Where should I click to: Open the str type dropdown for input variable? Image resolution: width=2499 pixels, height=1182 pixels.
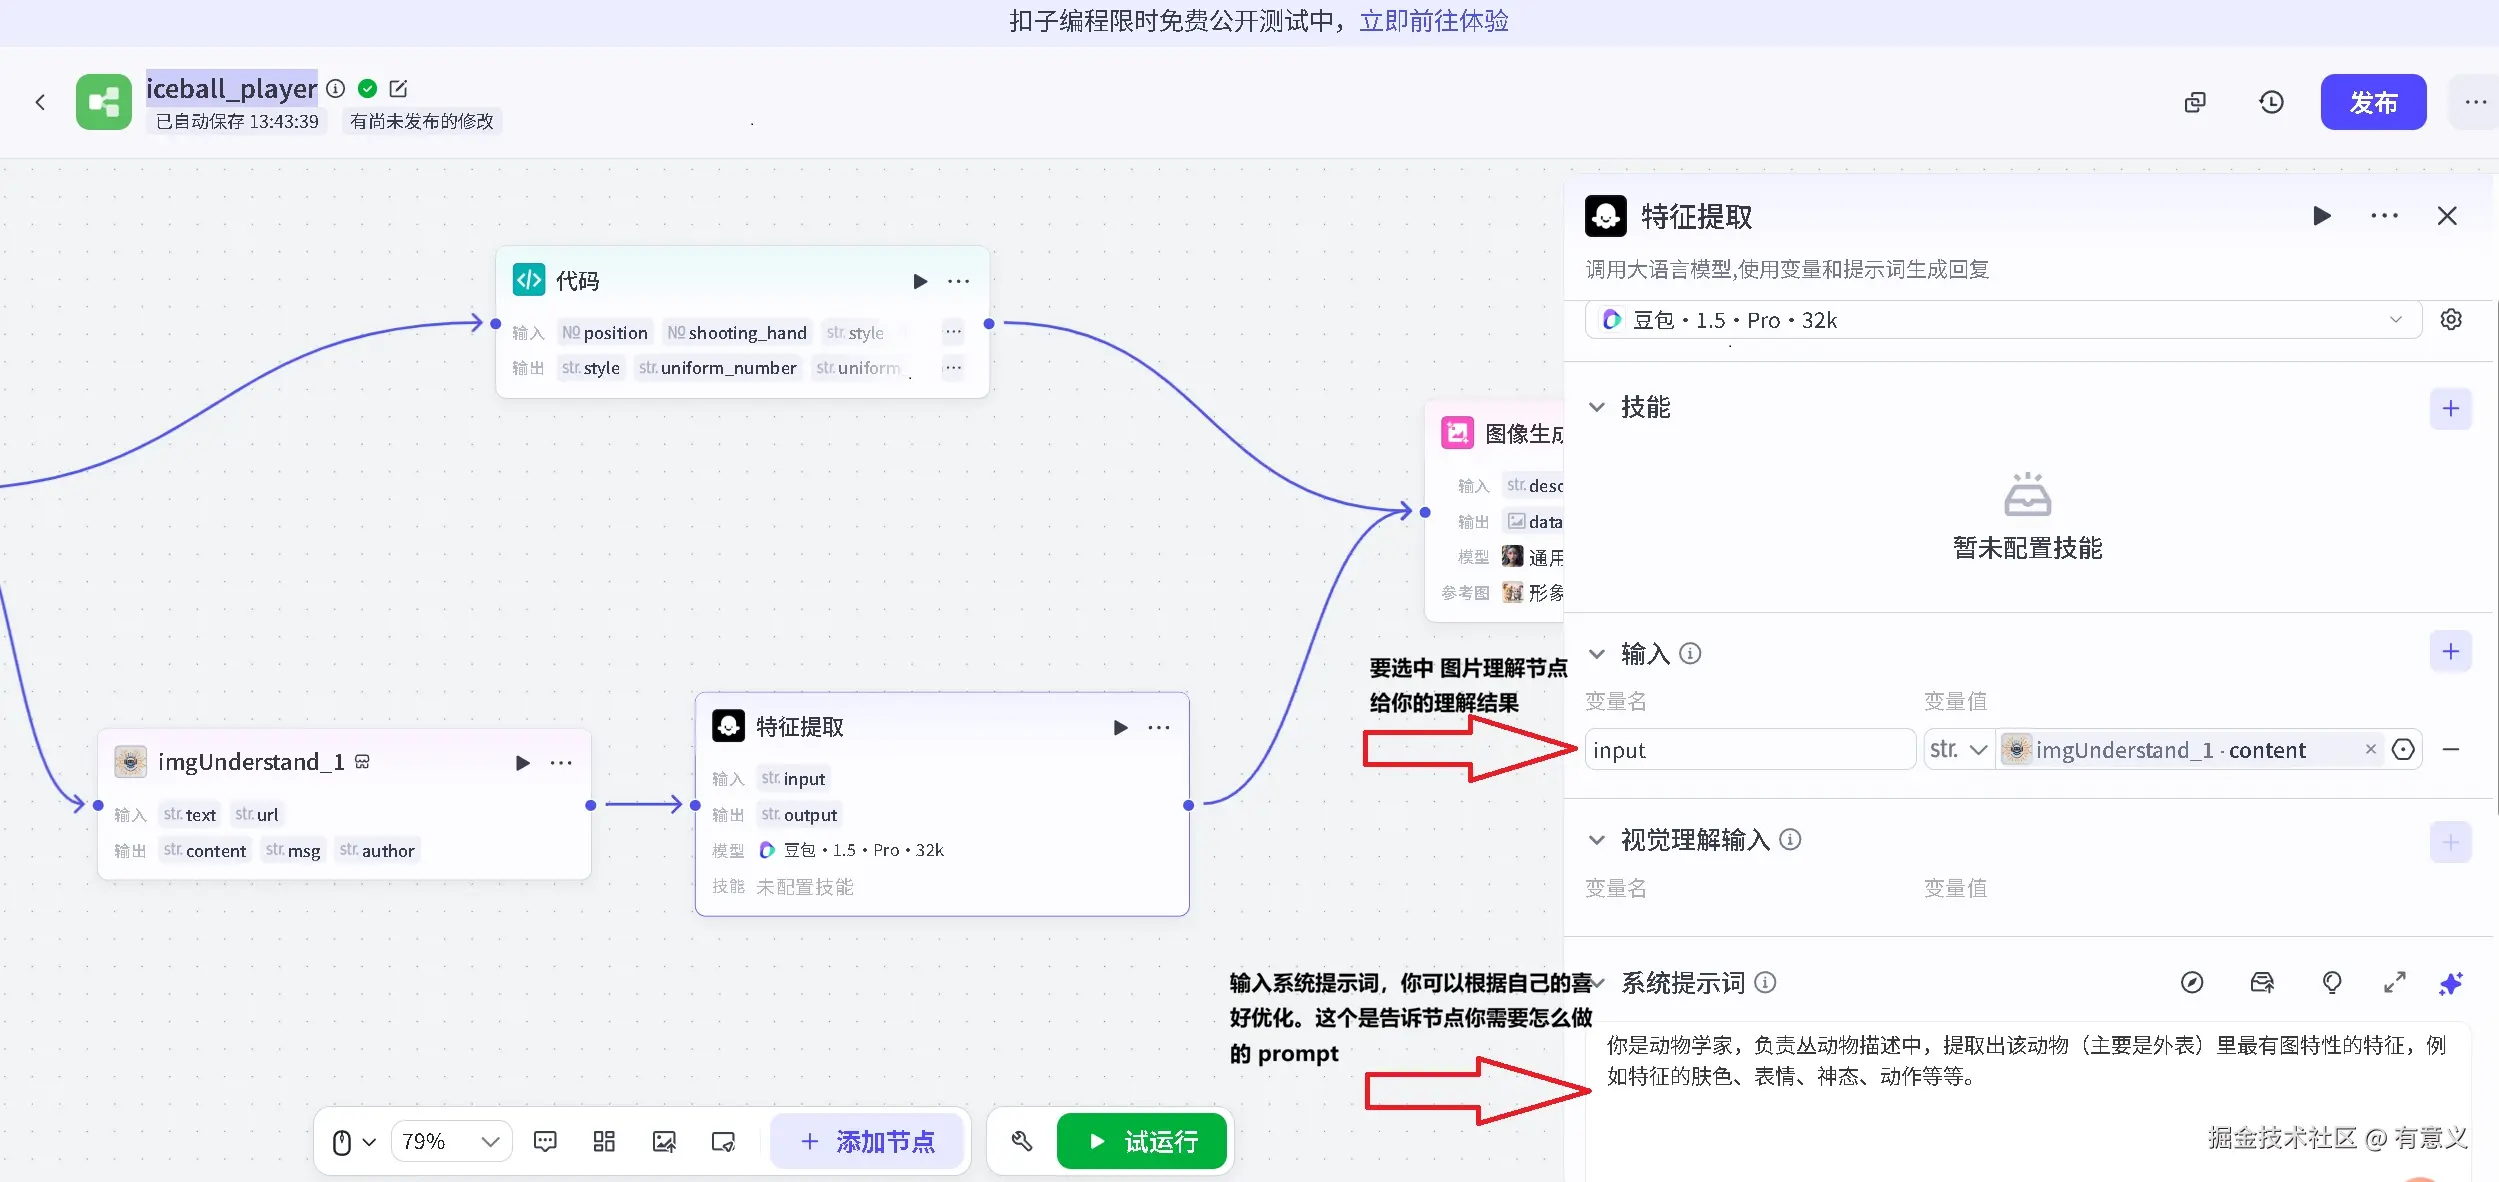click(x=1959, y=749)
